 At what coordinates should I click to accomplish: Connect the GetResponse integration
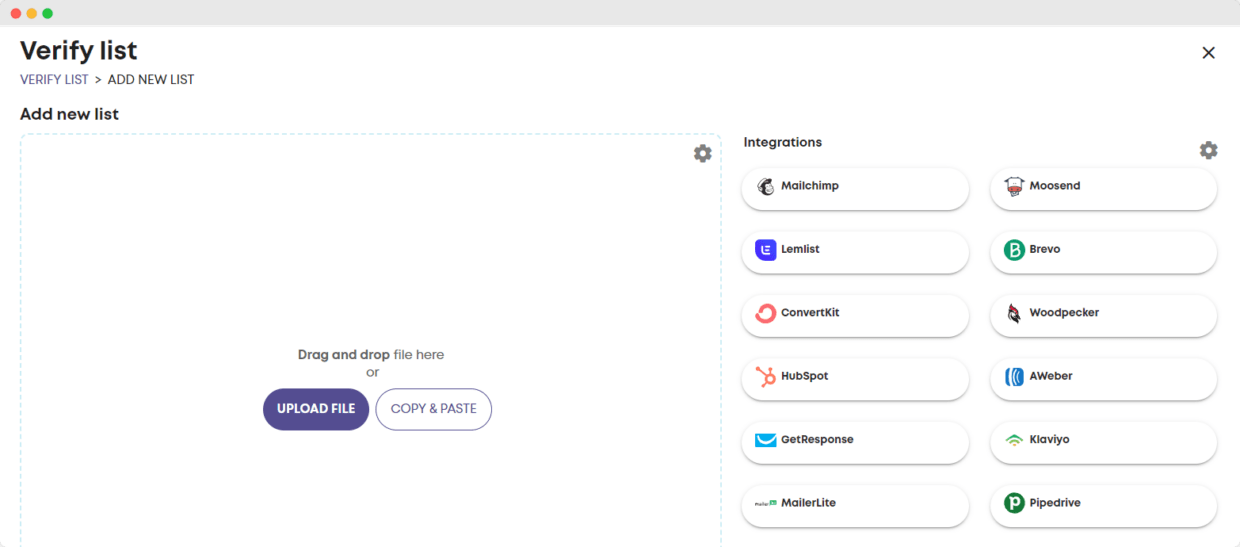pos(854,441)
